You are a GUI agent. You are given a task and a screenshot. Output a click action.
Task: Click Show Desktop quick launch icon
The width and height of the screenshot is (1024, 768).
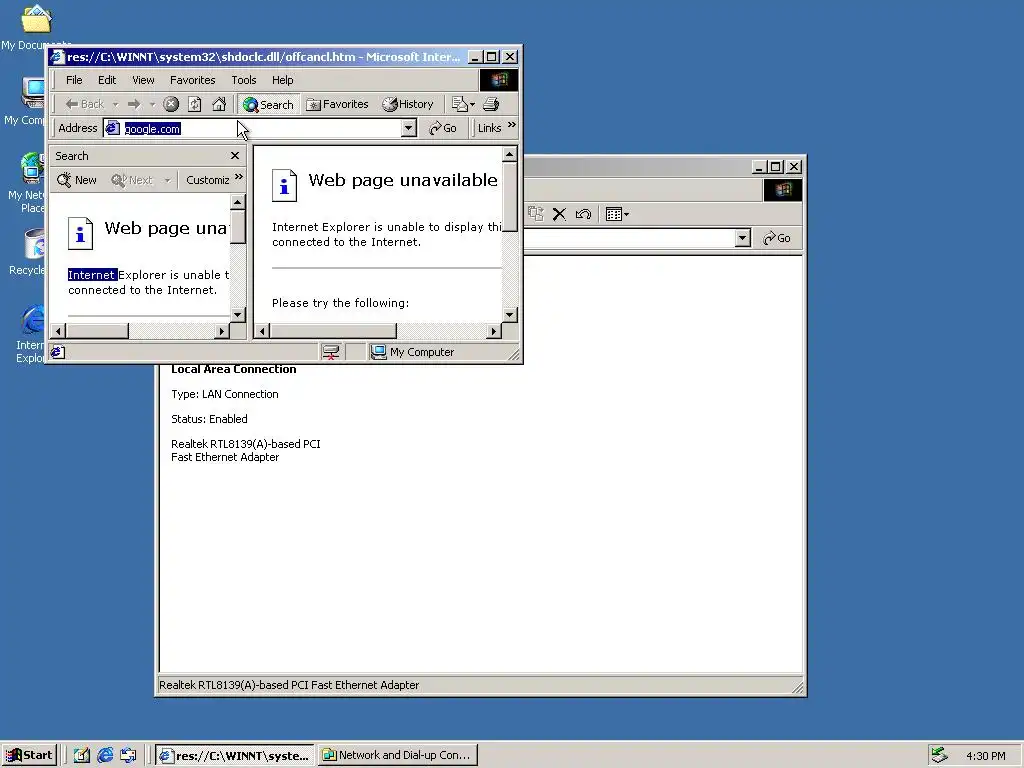pyautogui.click(x=82, y=755)
